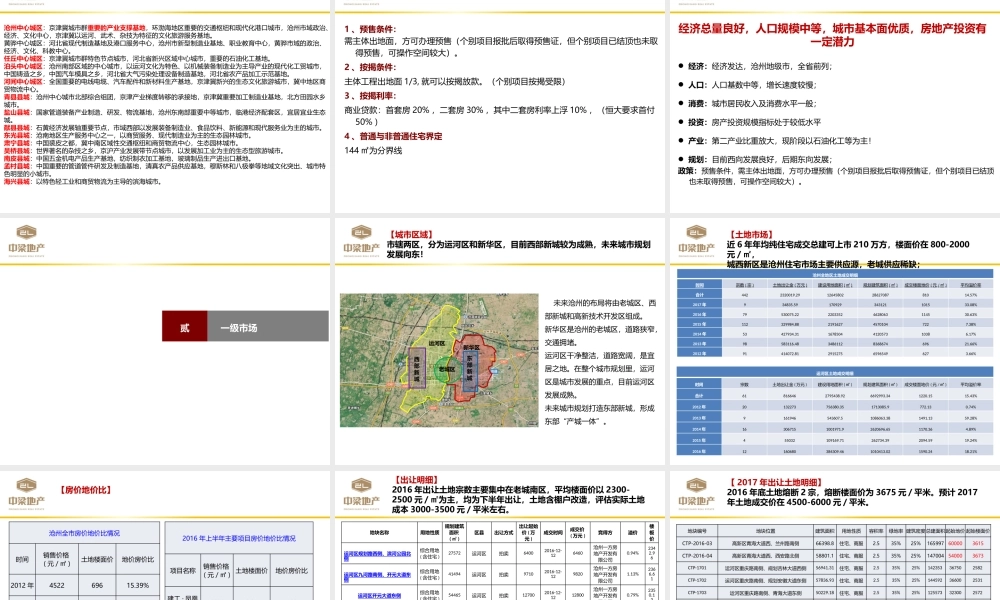Image resolution: width=1000 pixels, height=600 pixels.
Task: Open the slide listing 沧州中心城区 county descriptions
Action: click(165, 106)
